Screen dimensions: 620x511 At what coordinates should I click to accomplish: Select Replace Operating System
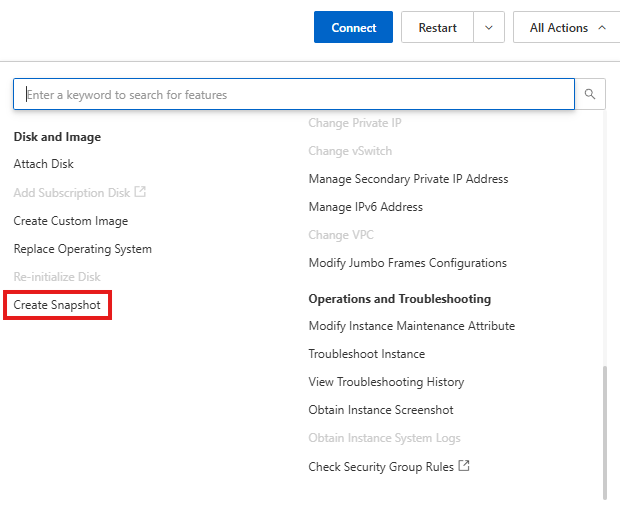pyautogui.click(x=82, y=249)
